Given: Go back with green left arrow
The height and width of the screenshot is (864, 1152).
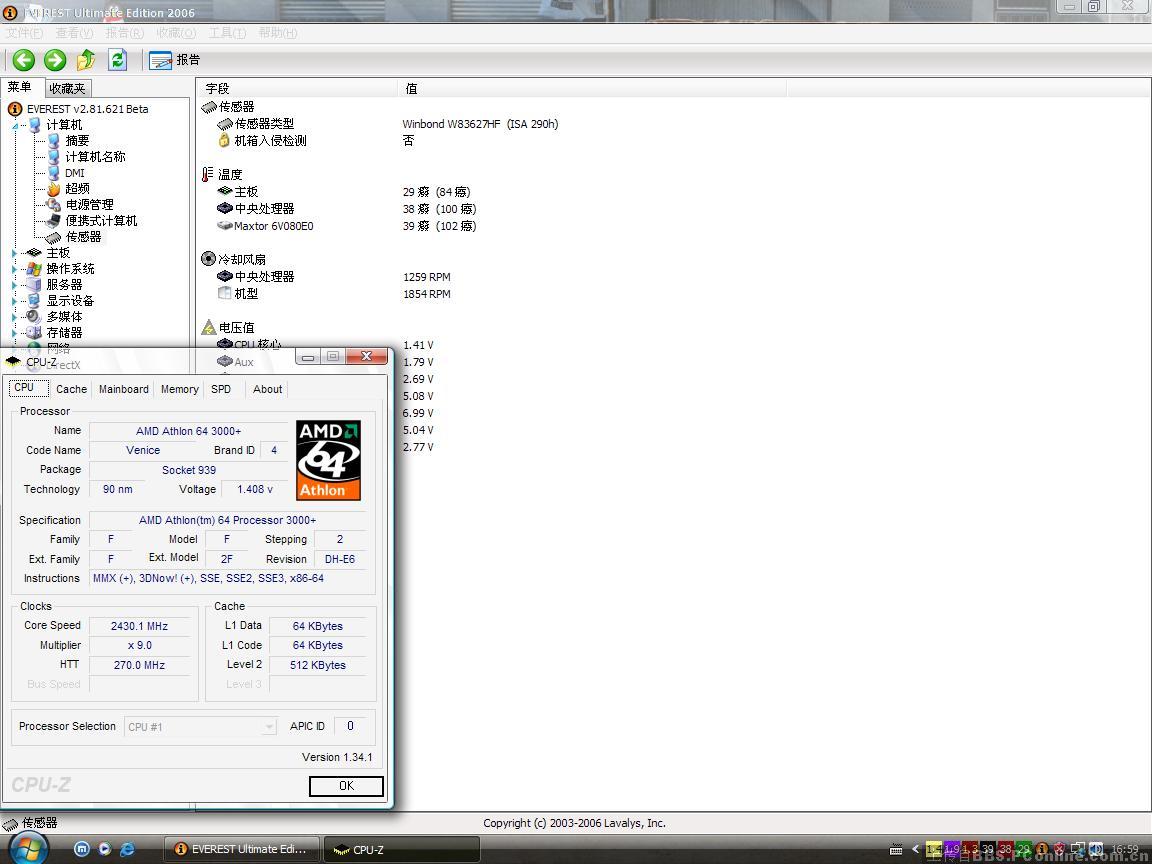Looking at the screenshot, I should (x=24, y=60).
